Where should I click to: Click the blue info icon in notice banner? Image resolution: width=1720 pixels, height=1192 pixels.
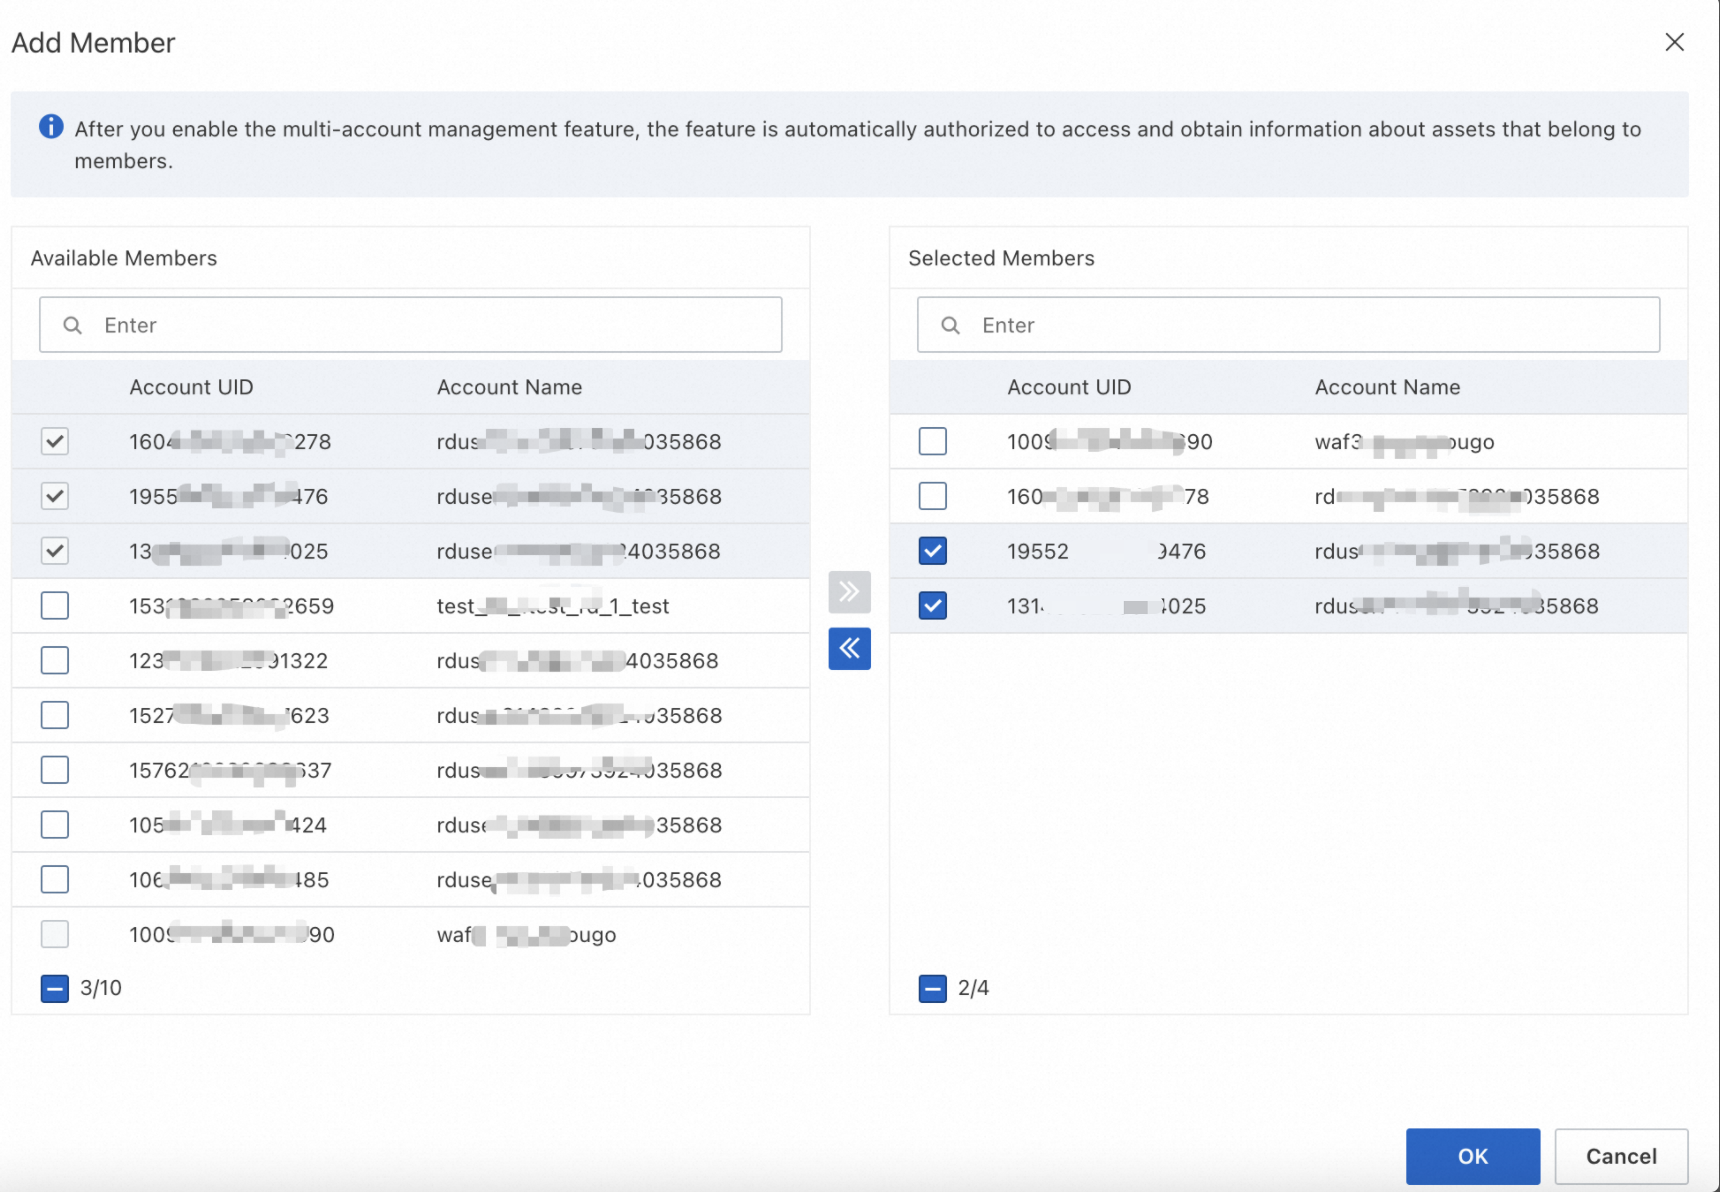coord(51,127)
